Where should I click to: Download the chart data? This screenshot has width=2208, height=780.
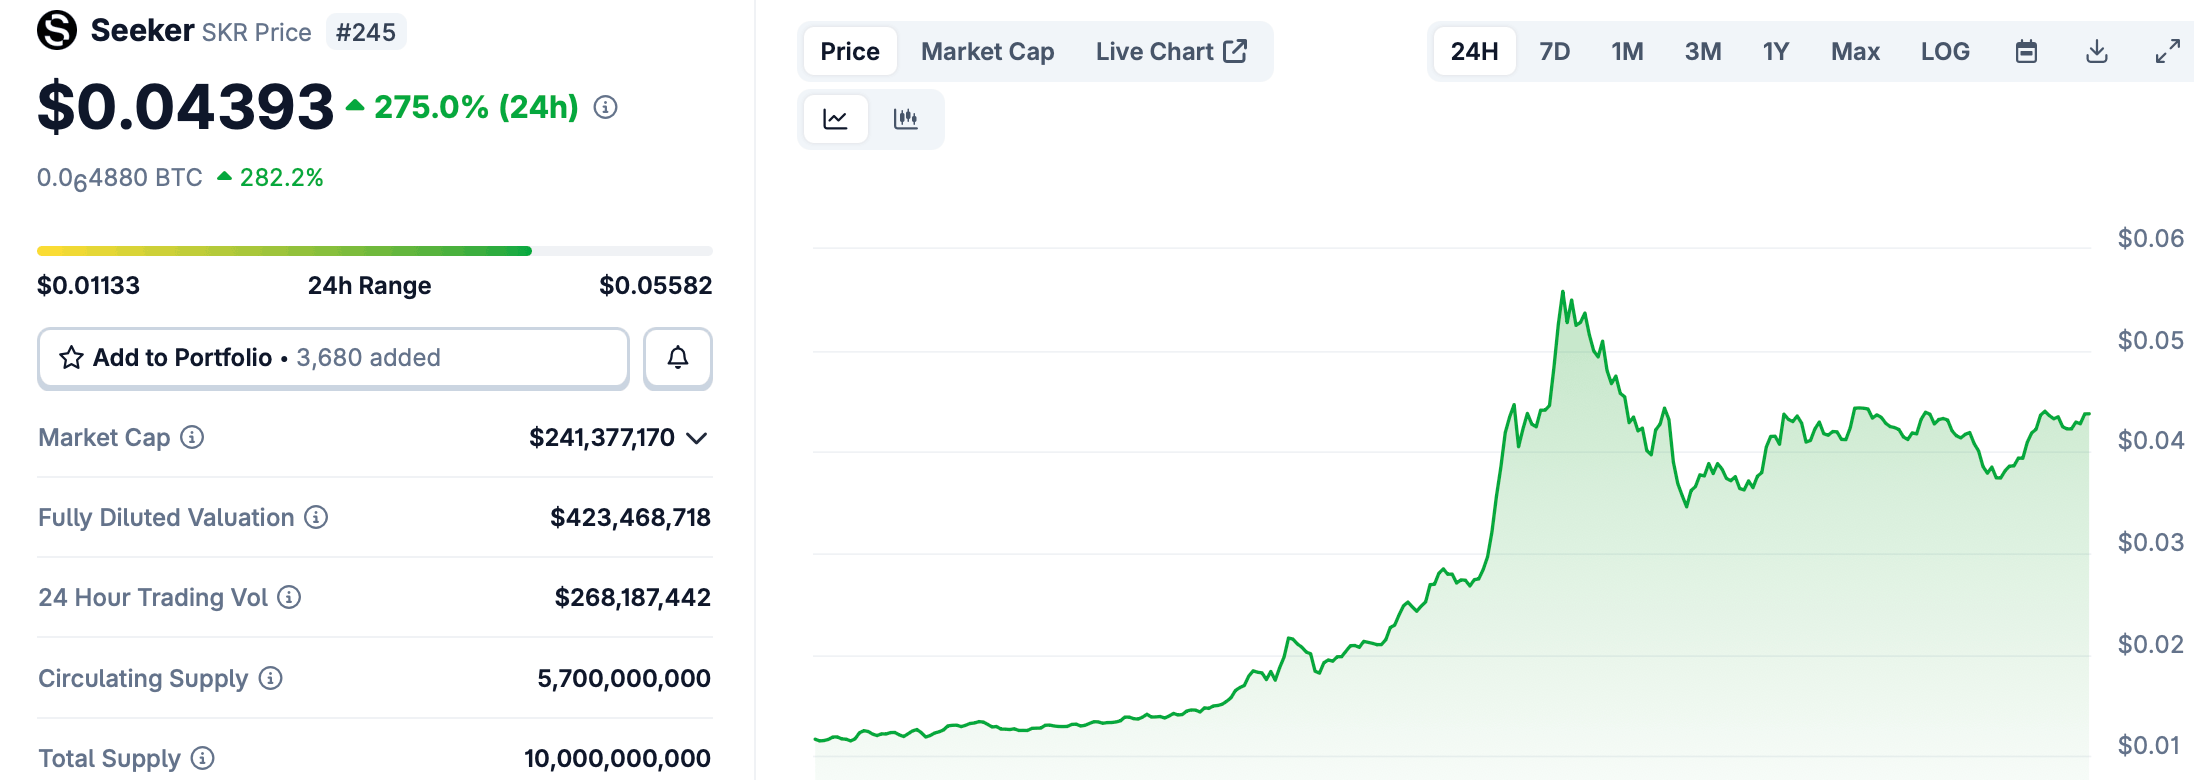click(x=2097, y=51)
